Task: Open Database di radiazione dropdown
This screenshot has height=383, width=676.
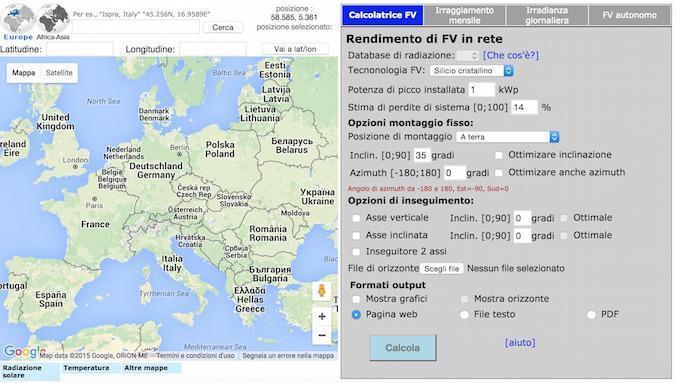Action: pos(468,56)
